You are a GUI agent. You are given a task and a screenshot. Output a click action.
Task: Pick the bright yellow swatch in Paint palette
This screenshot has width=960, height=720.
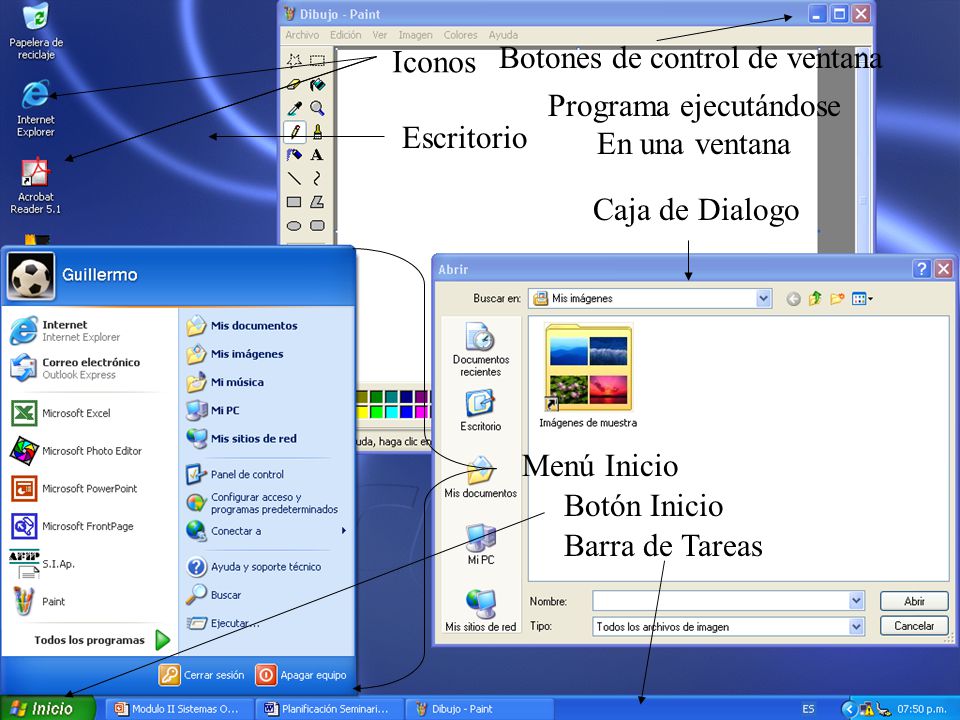[x=362, y=411]
